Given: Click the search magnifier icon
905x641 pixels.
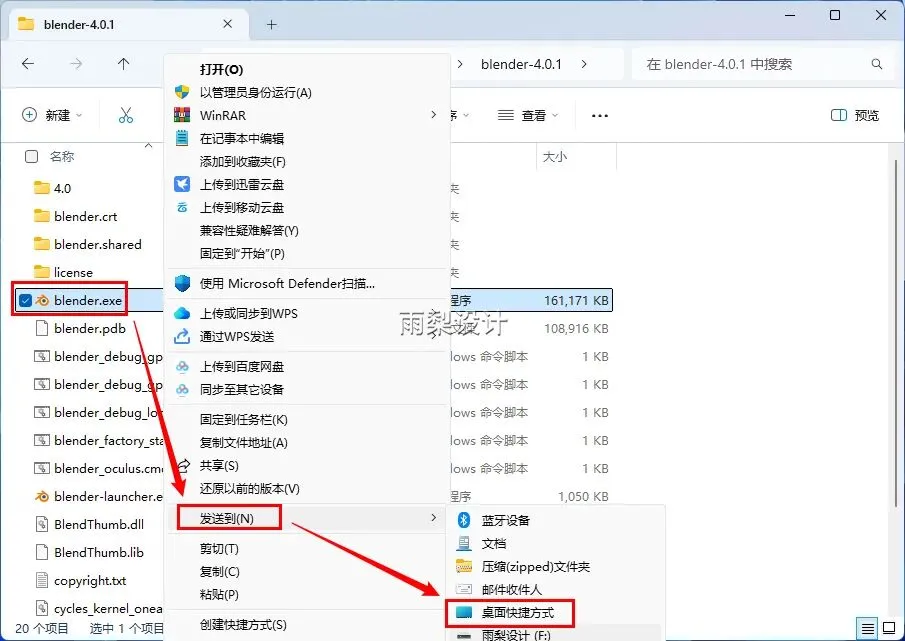Looking at the screenshot, I should [877, 64].
